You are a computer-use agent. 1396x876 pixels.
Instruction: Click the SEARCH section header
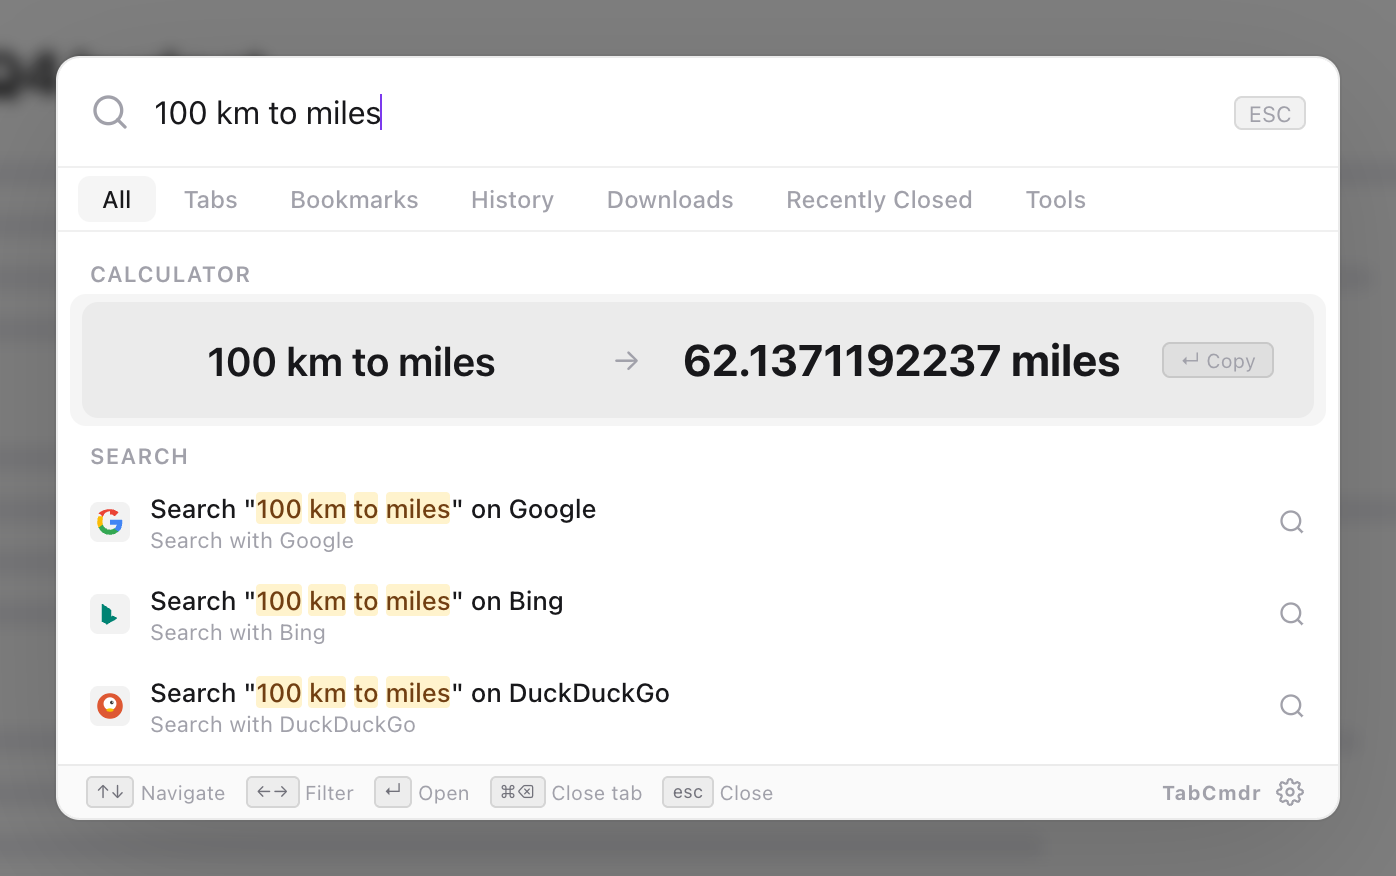click(x=139, y=457)
